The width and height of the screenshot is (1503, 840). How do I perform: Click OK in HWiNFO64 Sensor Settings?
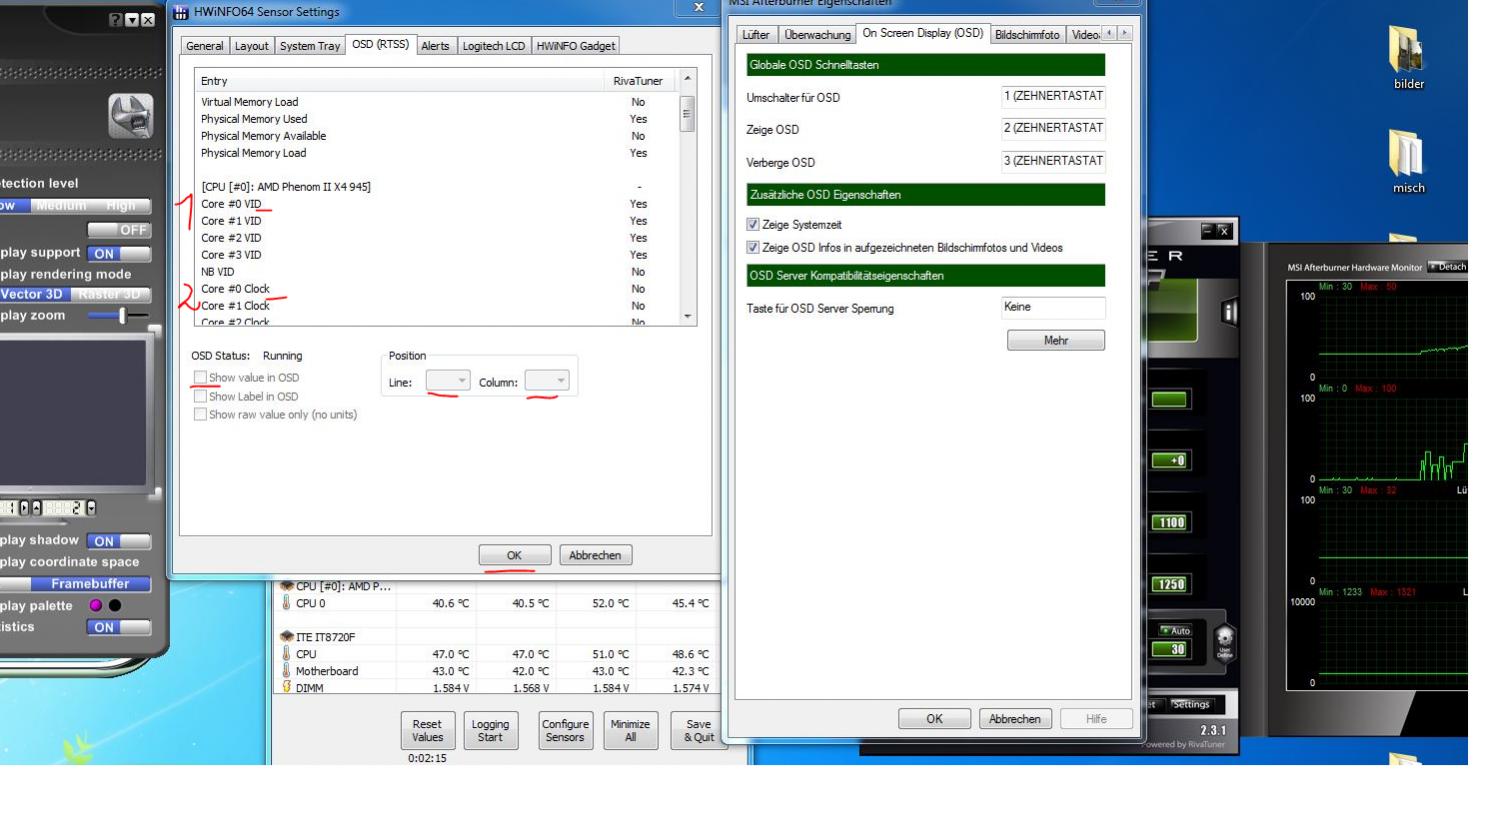[514, 555]
